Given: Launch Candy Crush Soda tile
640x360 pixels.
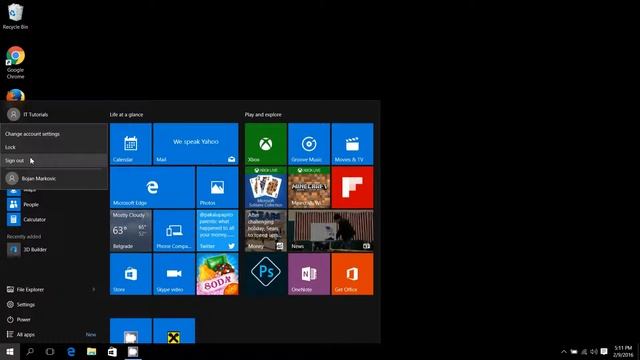Looking at the screenshot, I should [x=217, y=274].
